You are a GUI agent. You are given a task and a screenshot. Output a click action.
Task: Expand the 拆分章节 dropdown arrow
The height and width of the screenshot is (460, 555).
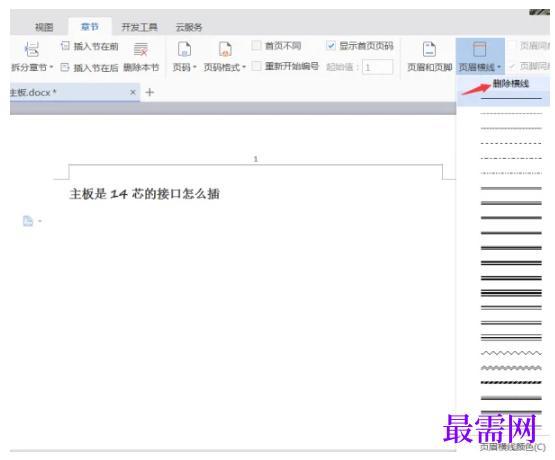click(x=51, y=67)
